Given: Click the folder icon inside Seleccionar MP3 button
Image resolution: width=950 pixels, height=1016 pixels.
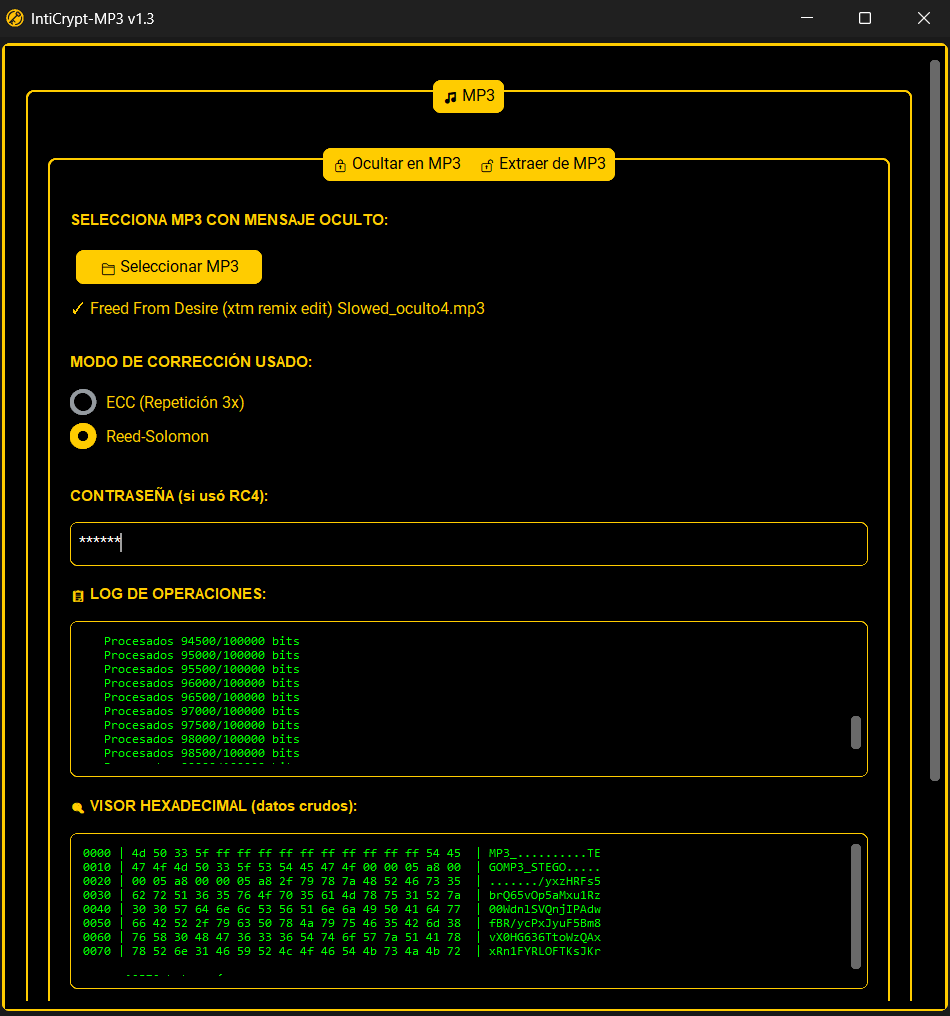Looking at the screenshot, I should 110,267.
